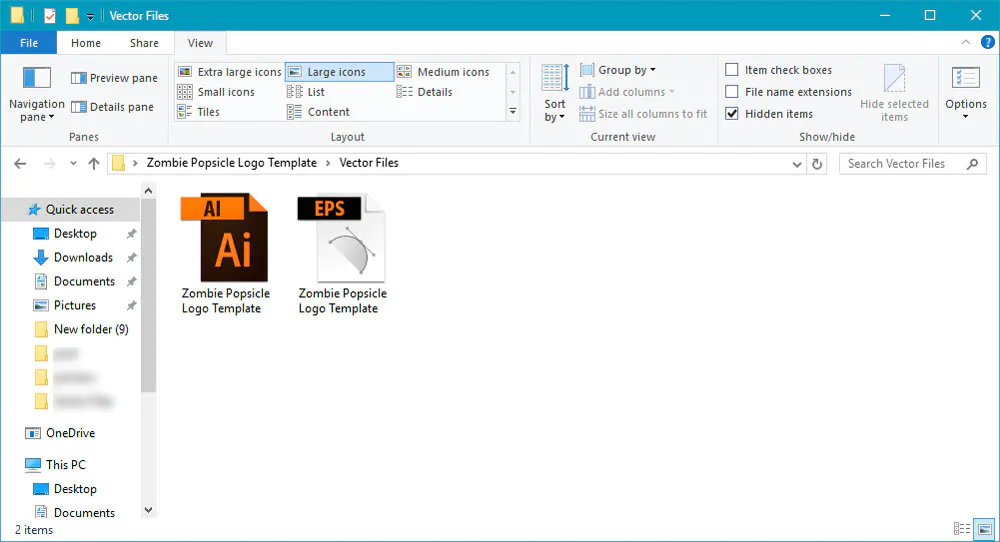Open the Options menu
Viewport: 1000px width, 542px height.
(966, 93)
